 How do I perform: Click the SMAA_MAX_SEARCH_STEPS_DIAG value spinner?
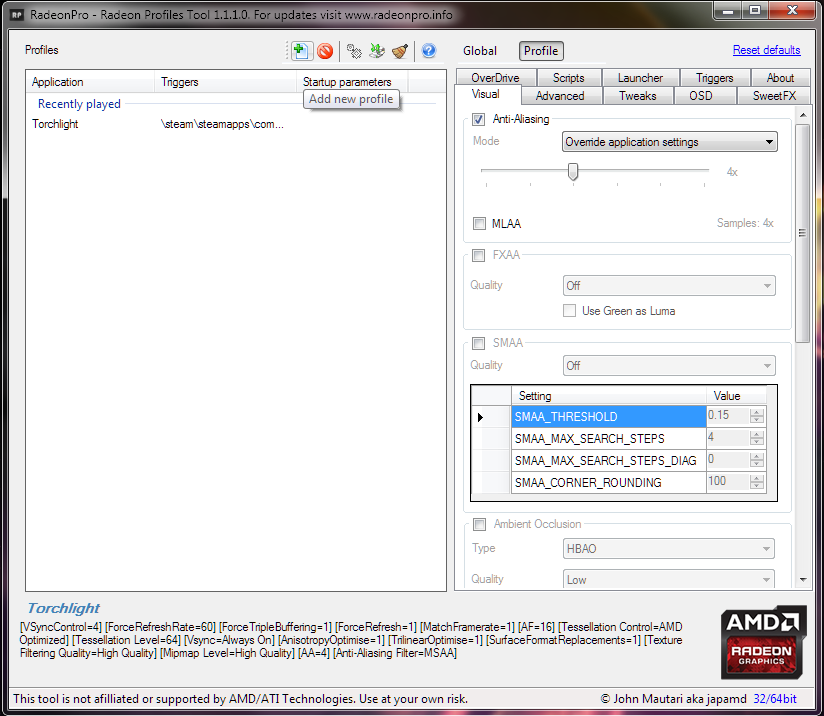pos(757,460)
